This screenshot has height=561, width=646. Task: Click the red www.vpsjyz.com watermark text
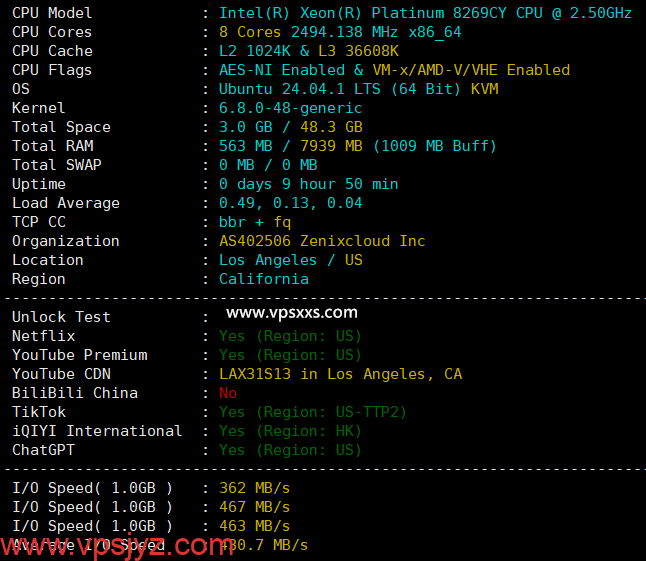117,546
